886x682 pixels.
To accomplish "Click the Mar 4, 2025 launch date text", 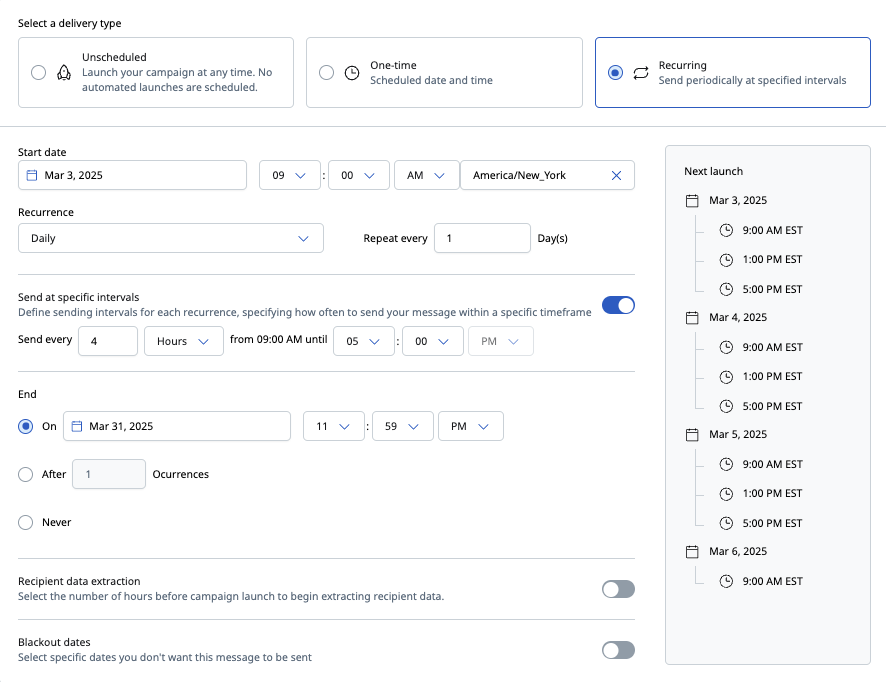I will click(738, 317).
